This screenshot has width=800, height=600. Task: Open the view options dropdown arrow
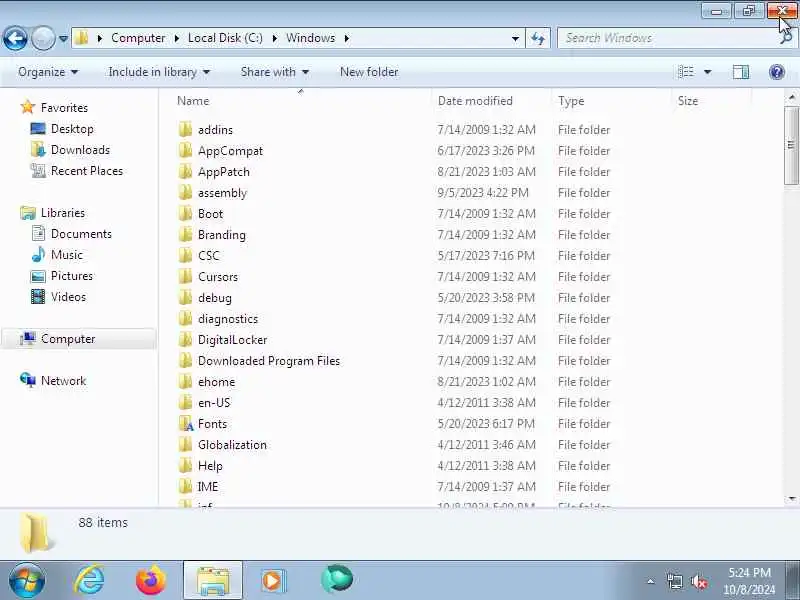708,72
